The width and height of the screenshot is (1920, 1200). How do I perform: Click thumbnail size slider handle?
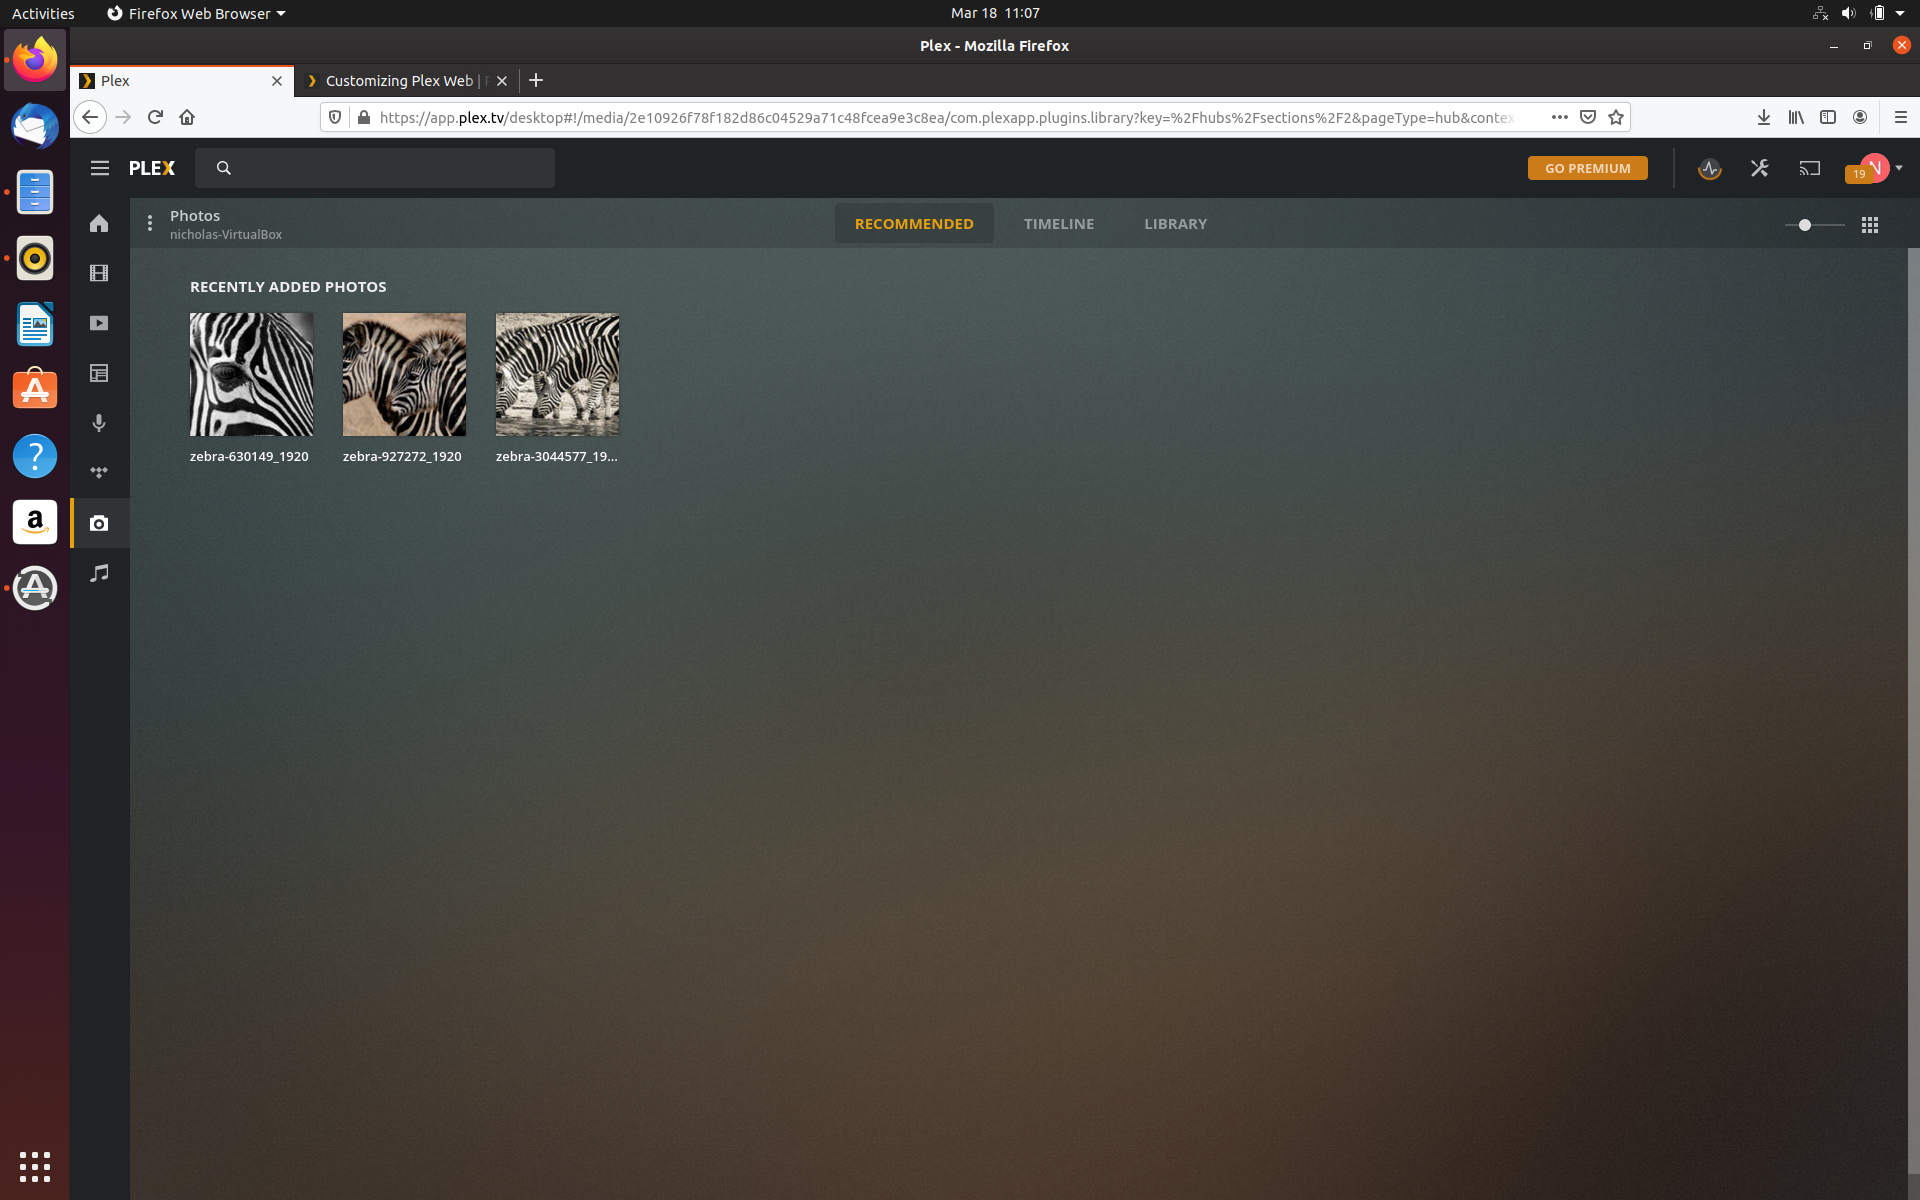(1804, 225)
